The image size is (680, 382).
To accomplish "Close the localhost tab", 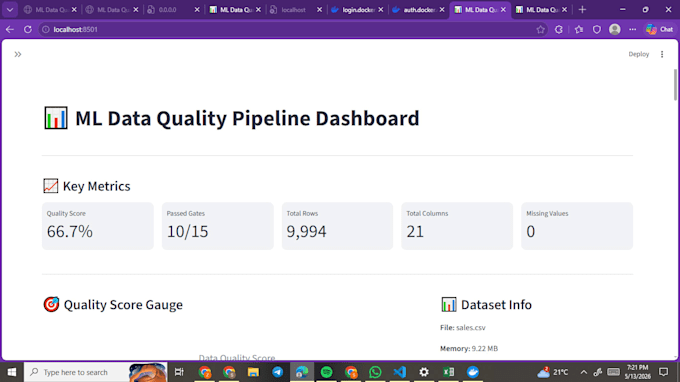I will (x=319, y=10).
